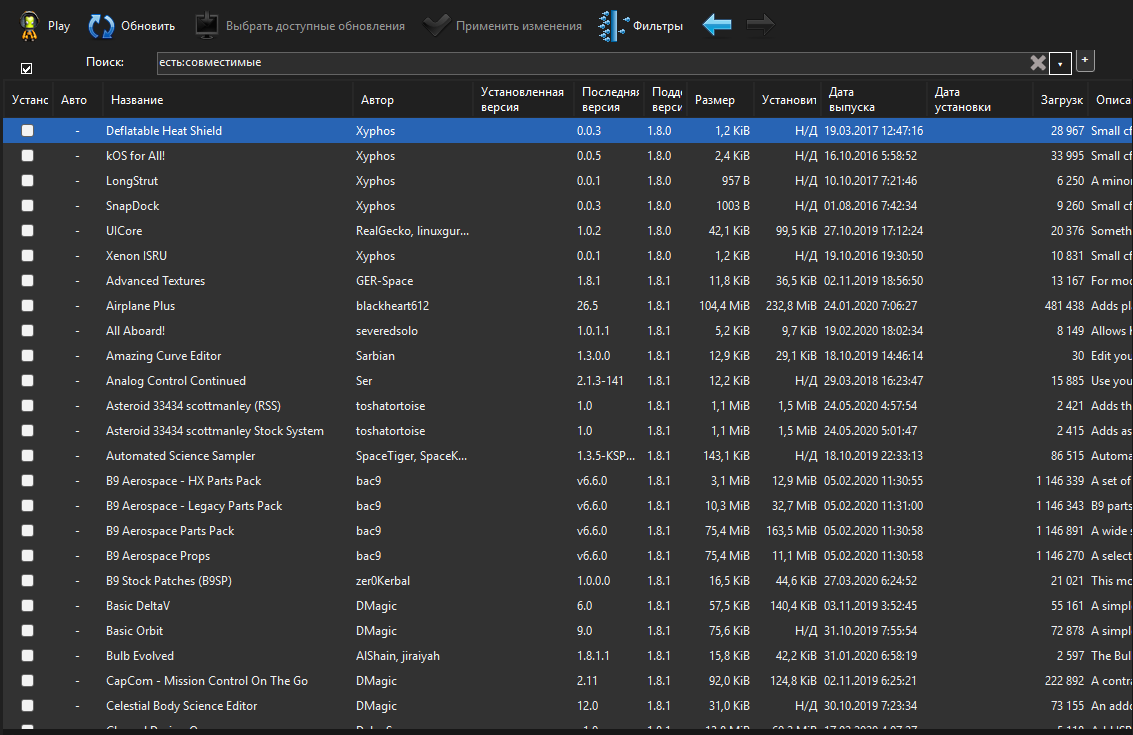Sort by the Авто column header

pyautogui.click(x=77, y=100)
